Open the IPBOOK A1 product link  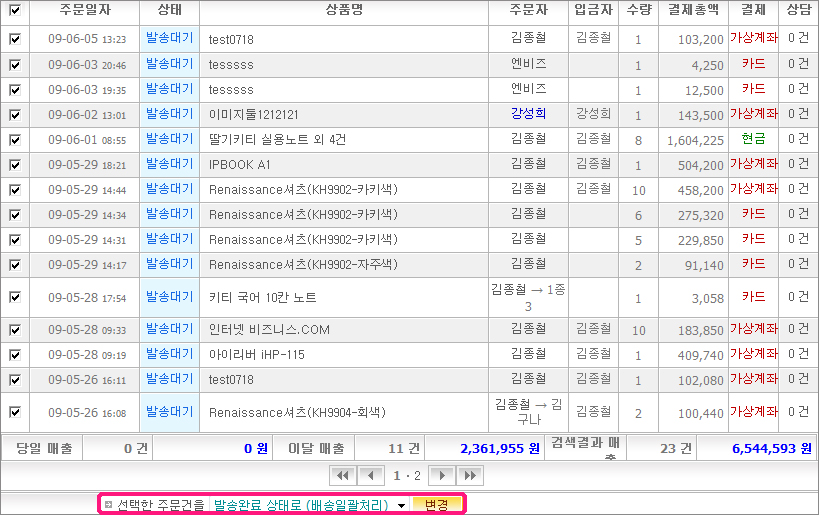click(x=240, y=165)
